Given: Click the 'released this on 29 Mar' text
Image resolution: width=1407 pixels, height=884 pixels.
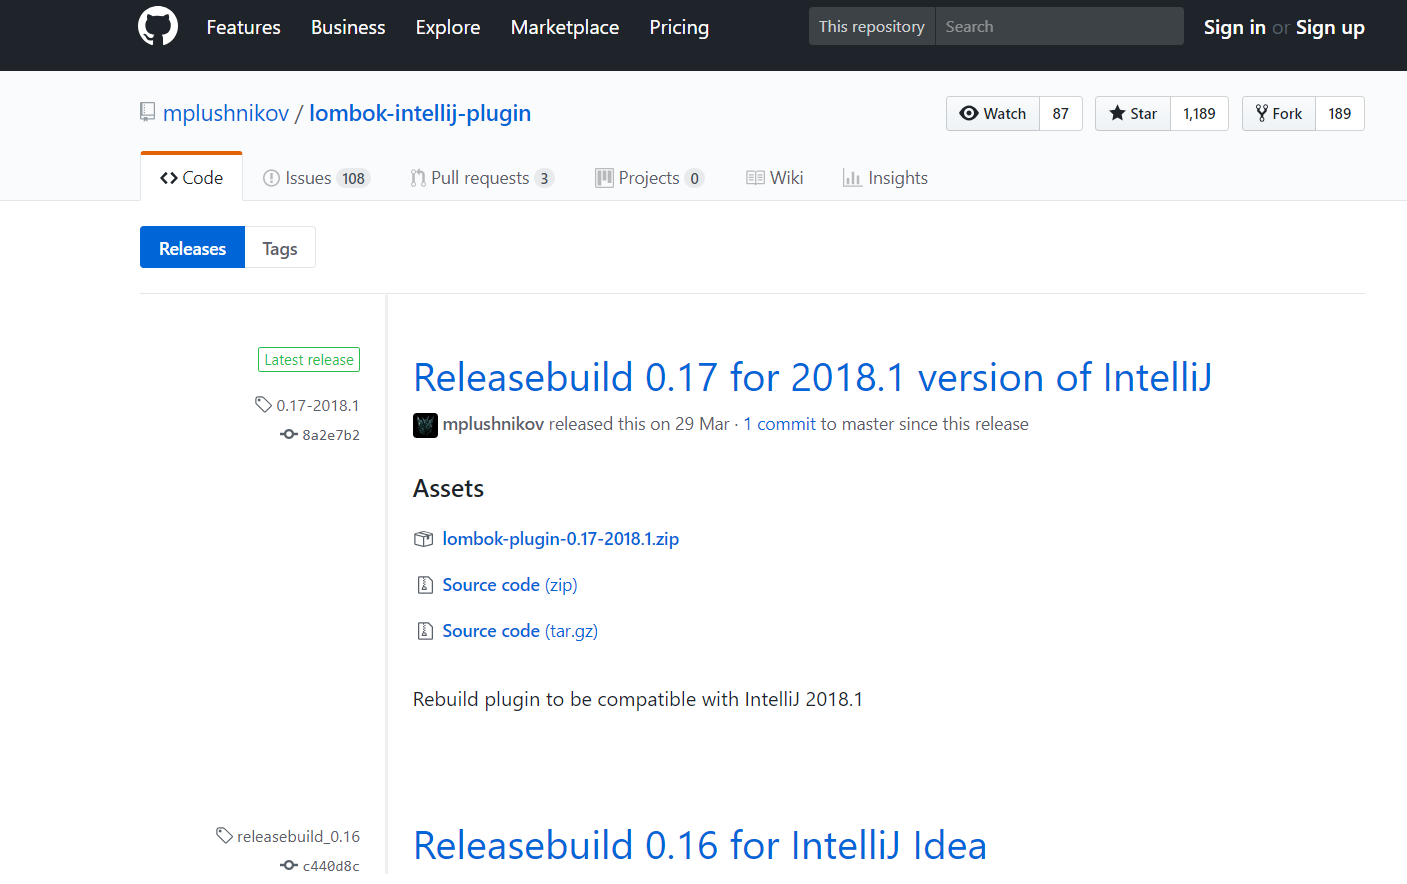Looking at the screenshot, I should 639,424.
